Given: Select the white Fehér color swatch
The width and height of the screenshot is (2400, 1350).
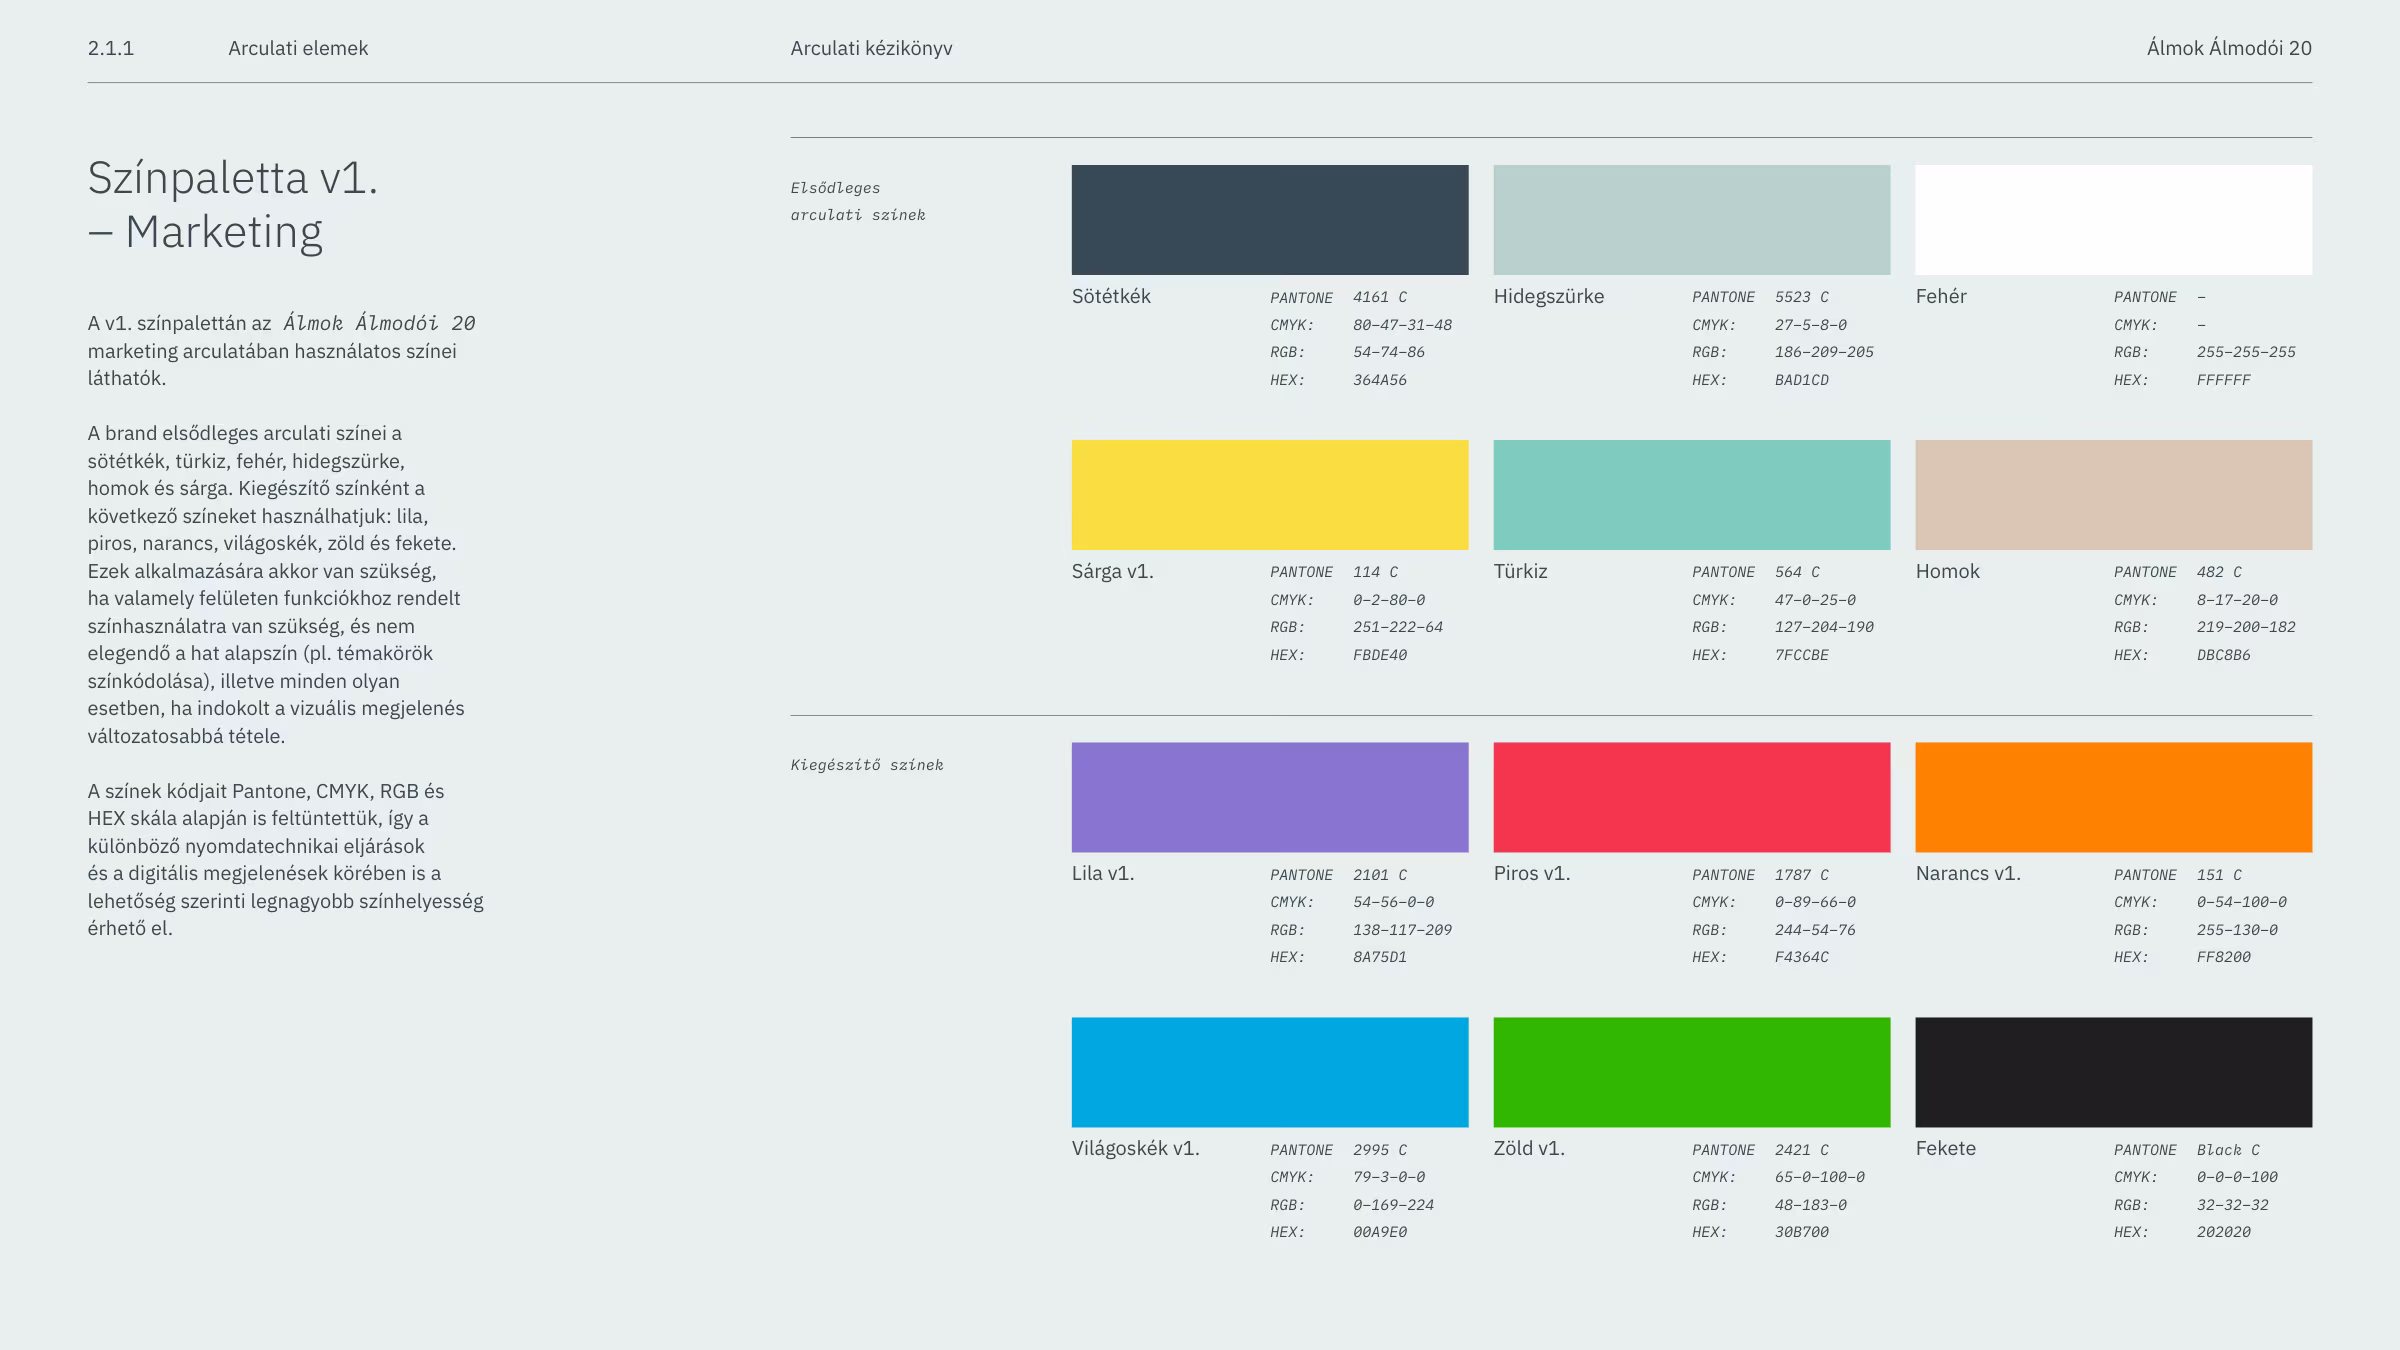Looking at the screenshot, I should click(x=2114, y=220).
